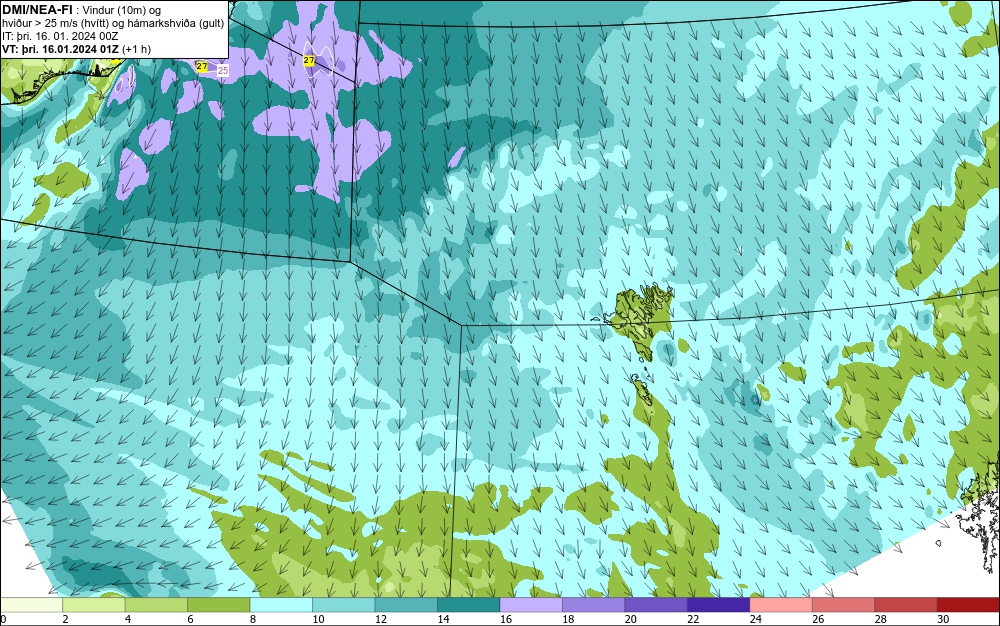Viewport: 1000px width, 626px height.
Task: Click the yellow '27' gust label inside white contour
Action: [x=309, y=61]
